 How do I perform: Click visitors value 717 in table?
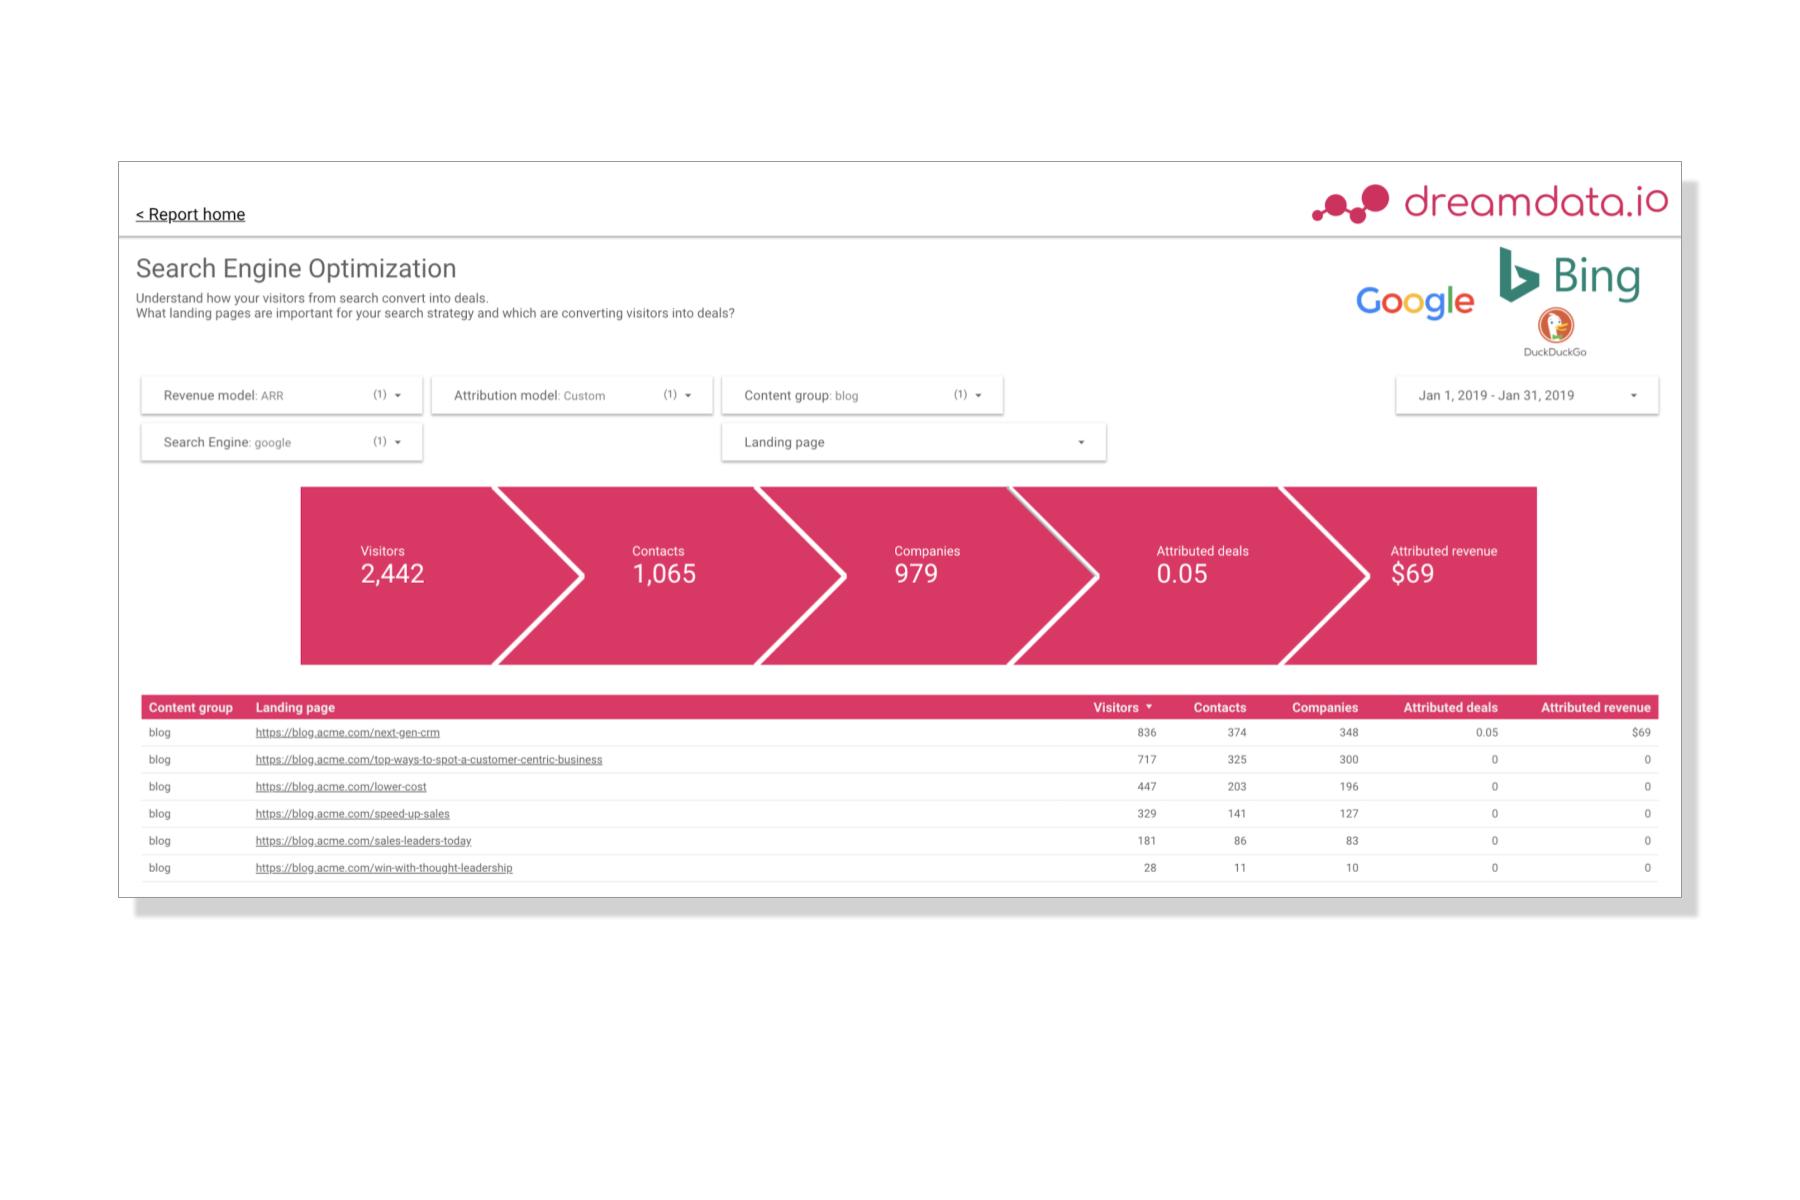pyautogui.click(x=1147, y=760)
